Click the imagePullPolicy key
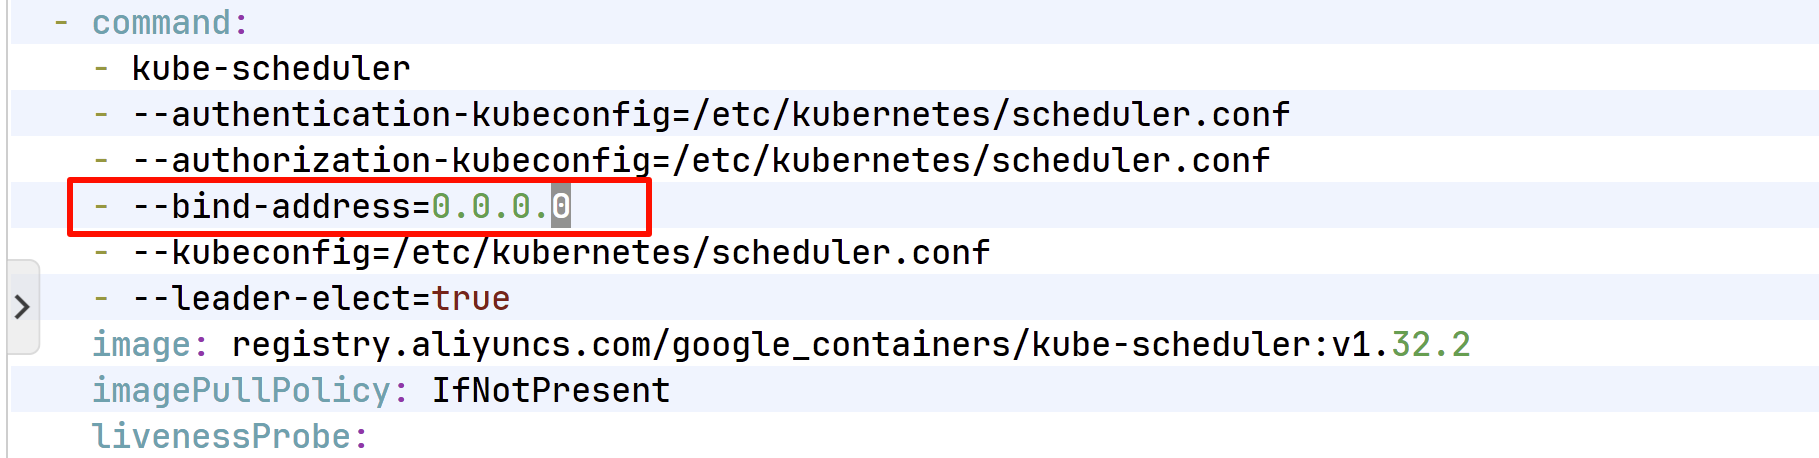The image size is (1819, 458). point(241,391)
